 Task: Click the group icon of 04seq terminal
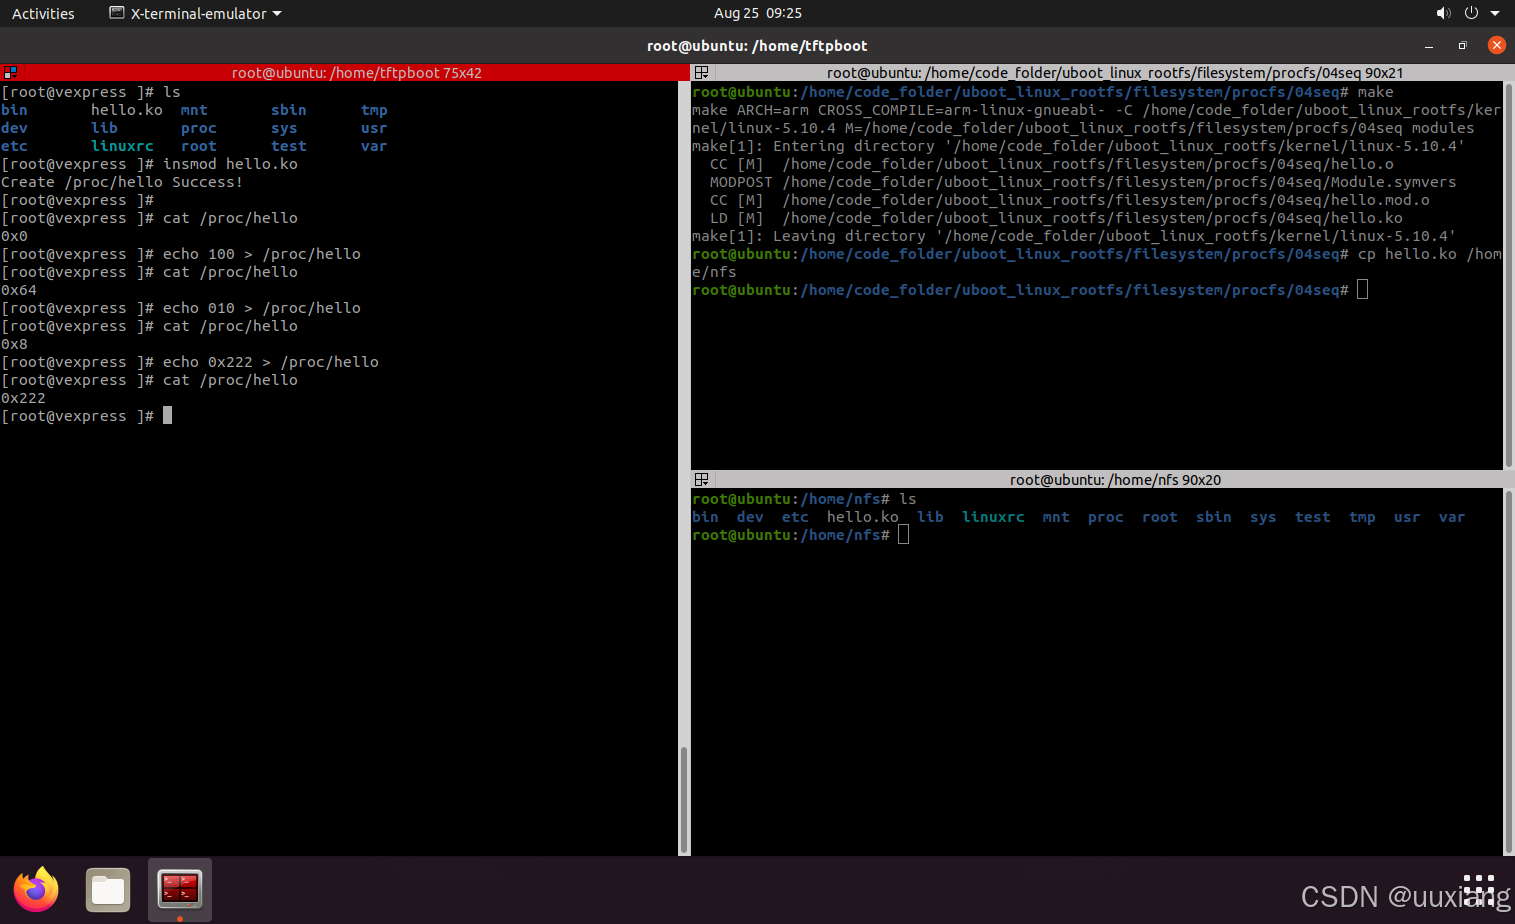[701, 72]
